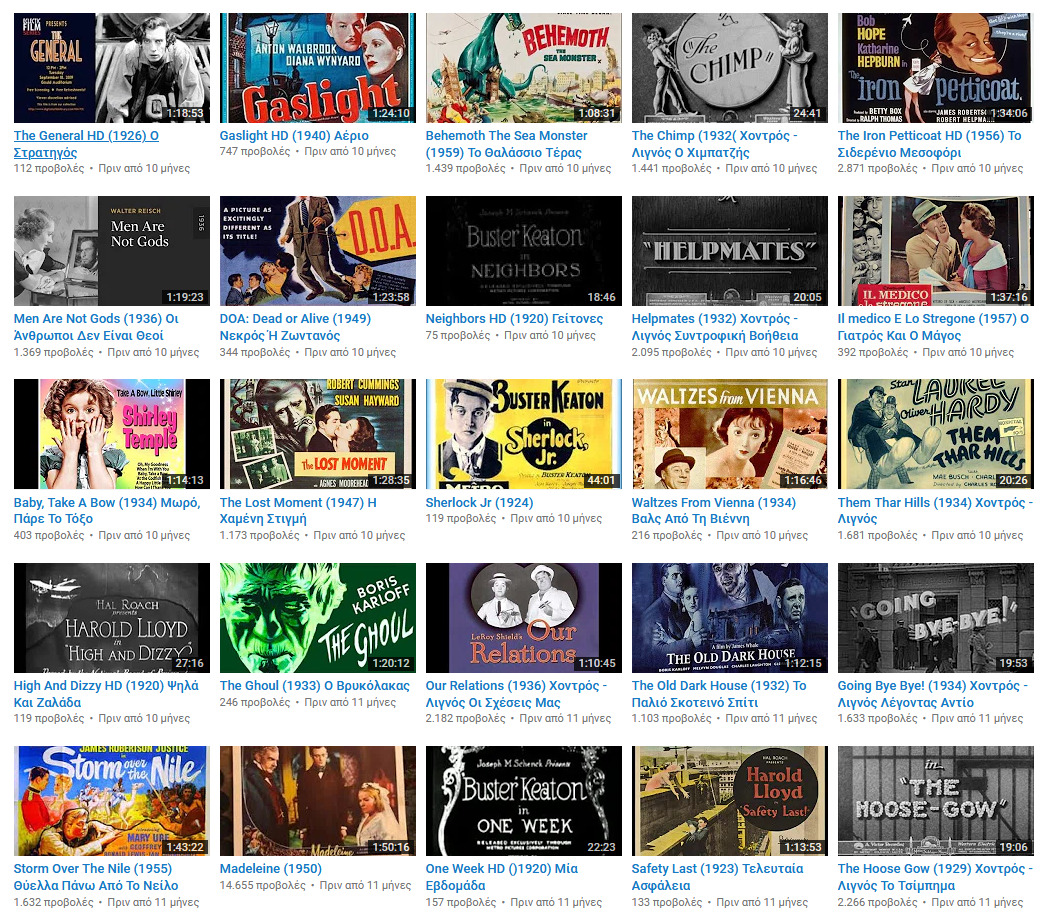Click Neighbors HD (1920) title link
This screenshot has width=1054, height=916.
(x=514, y=319)
